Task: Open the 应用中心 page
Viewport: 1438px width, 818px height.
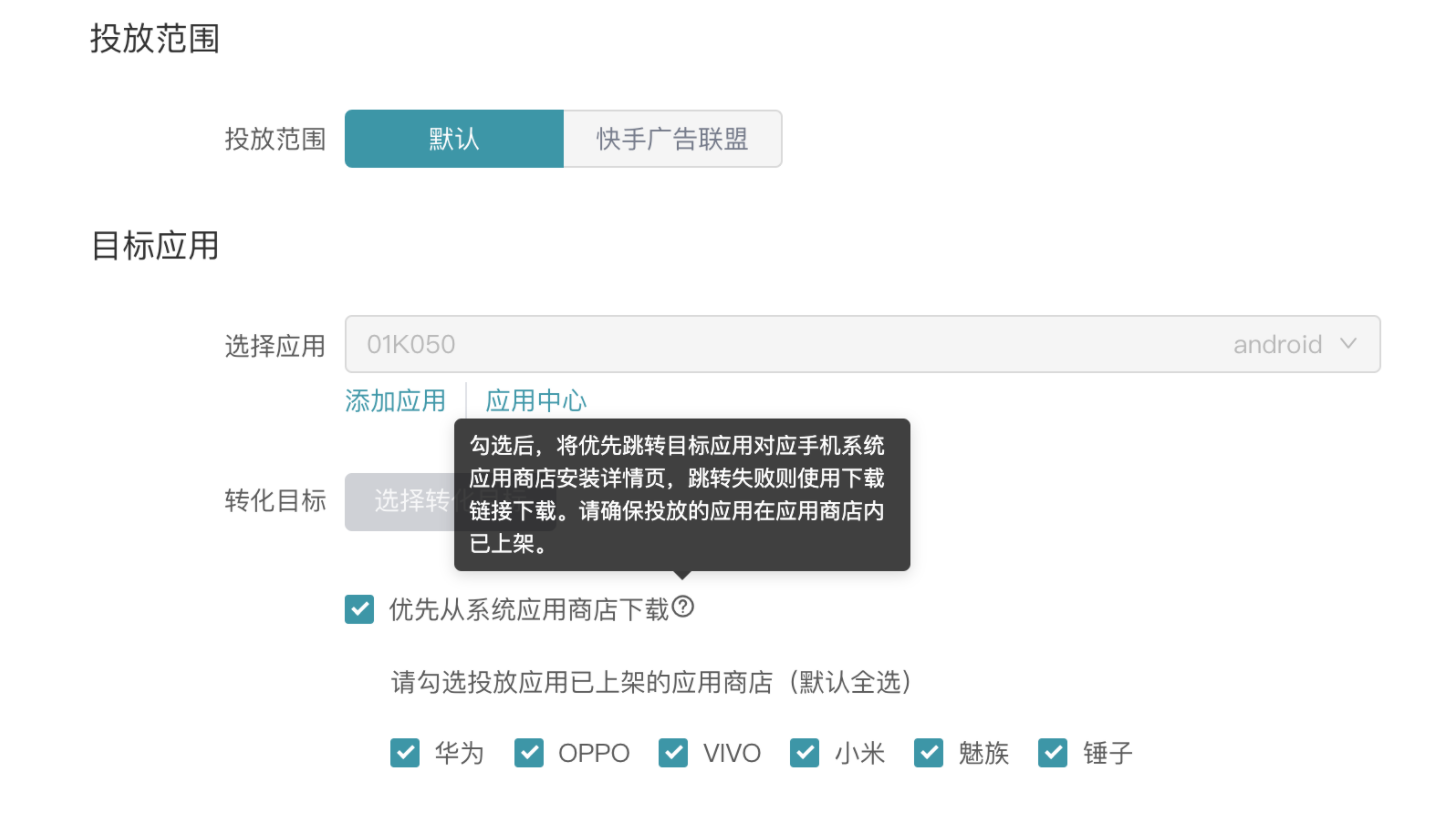Action: [x=536, y=399]
